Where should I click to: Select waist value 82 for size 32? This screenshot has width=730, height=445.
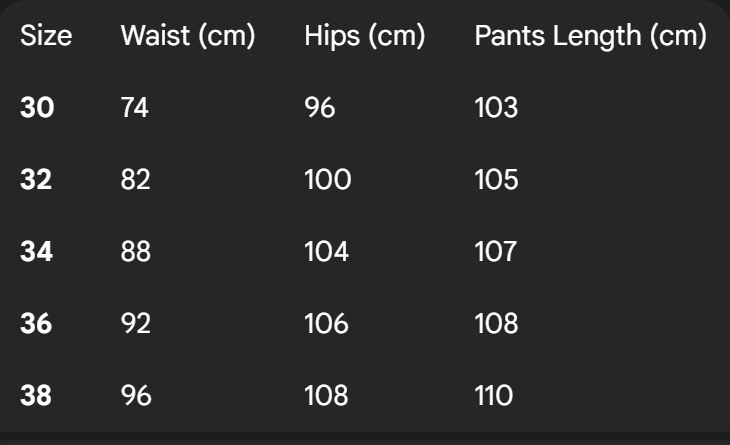136,180
